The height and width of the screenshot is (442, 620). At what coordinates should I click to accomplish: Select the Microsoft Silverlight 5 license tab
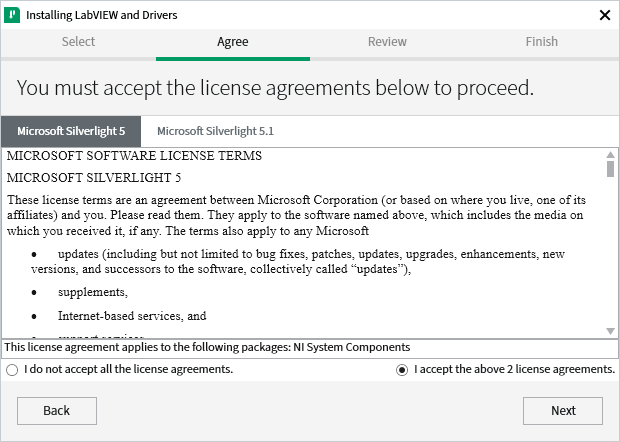(71, 131)
